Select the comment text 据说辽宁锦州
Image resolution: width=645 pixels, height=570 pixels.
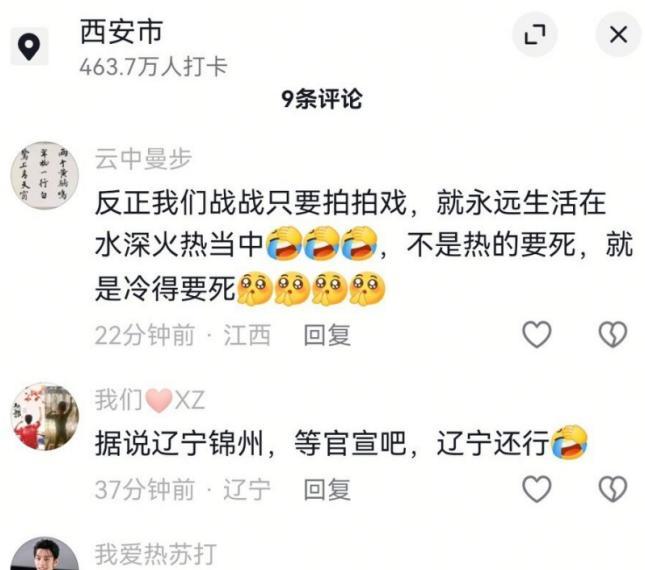341,443
